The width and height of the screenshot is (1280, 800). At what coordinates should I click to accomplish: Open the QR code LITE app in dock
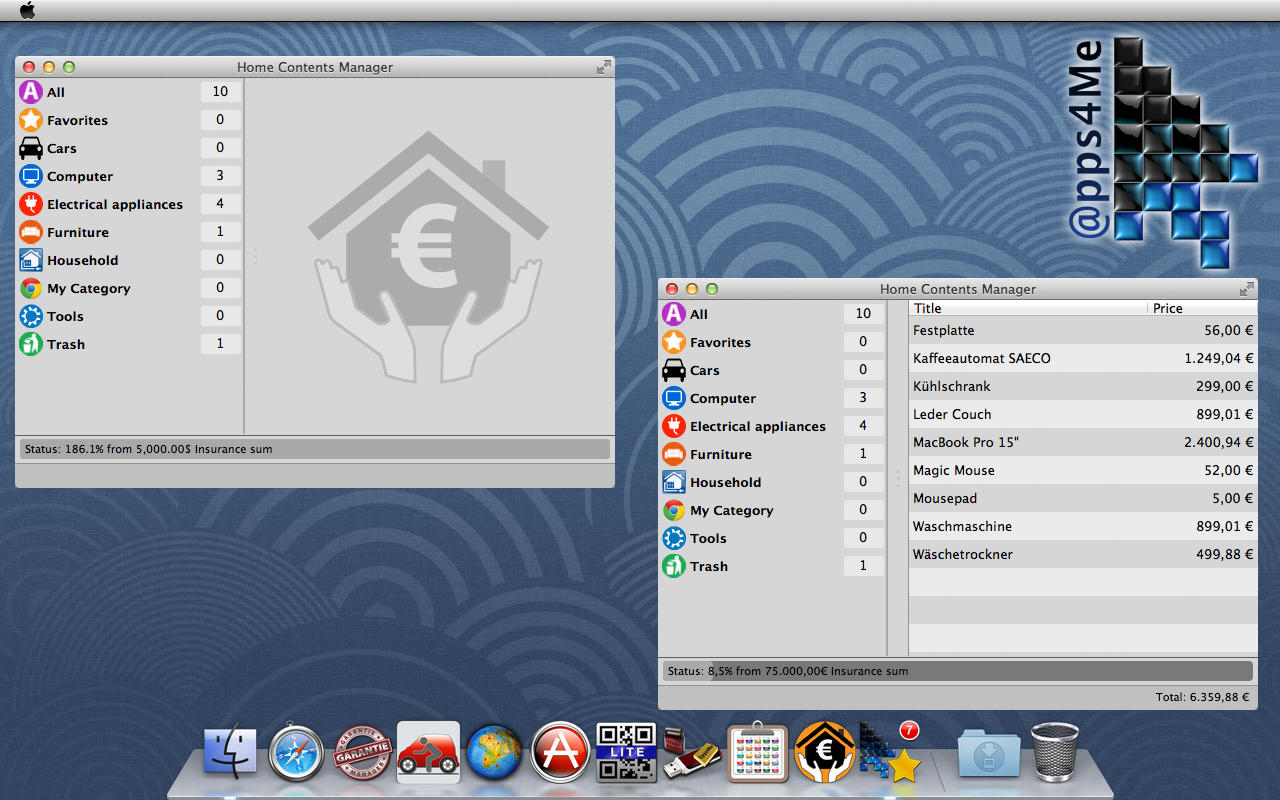[626, 752]
